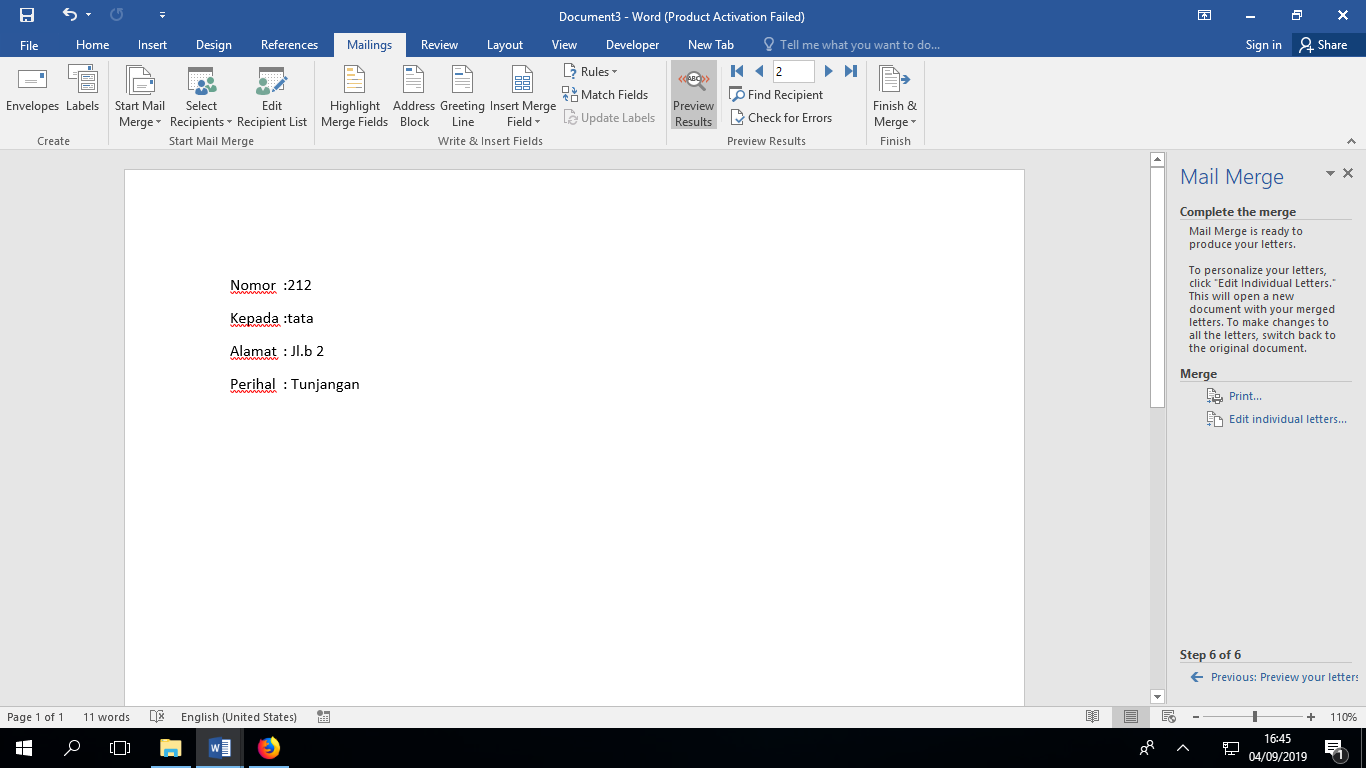The width and height of the screenshot is (1366, 768).
Task: Click Highlight Merge Fields icon
Action: [354, 96]
